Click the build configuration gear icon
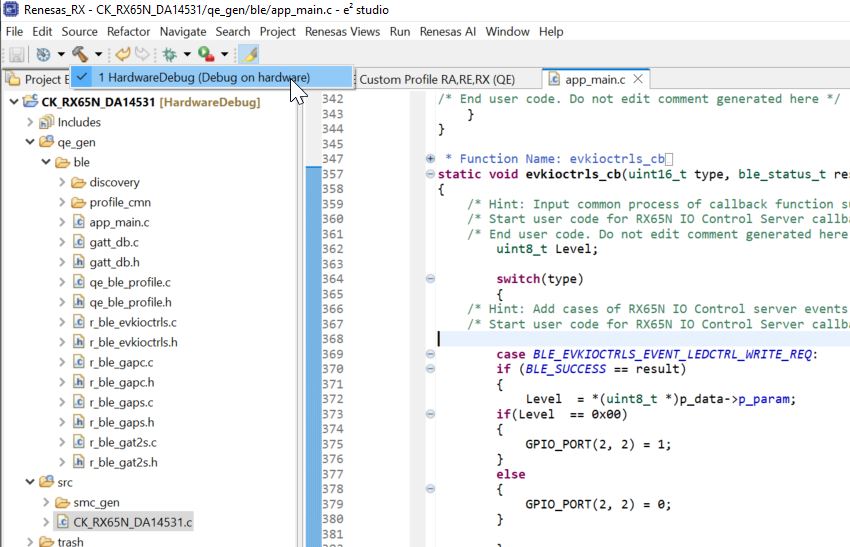 click(x=43, y=54)
